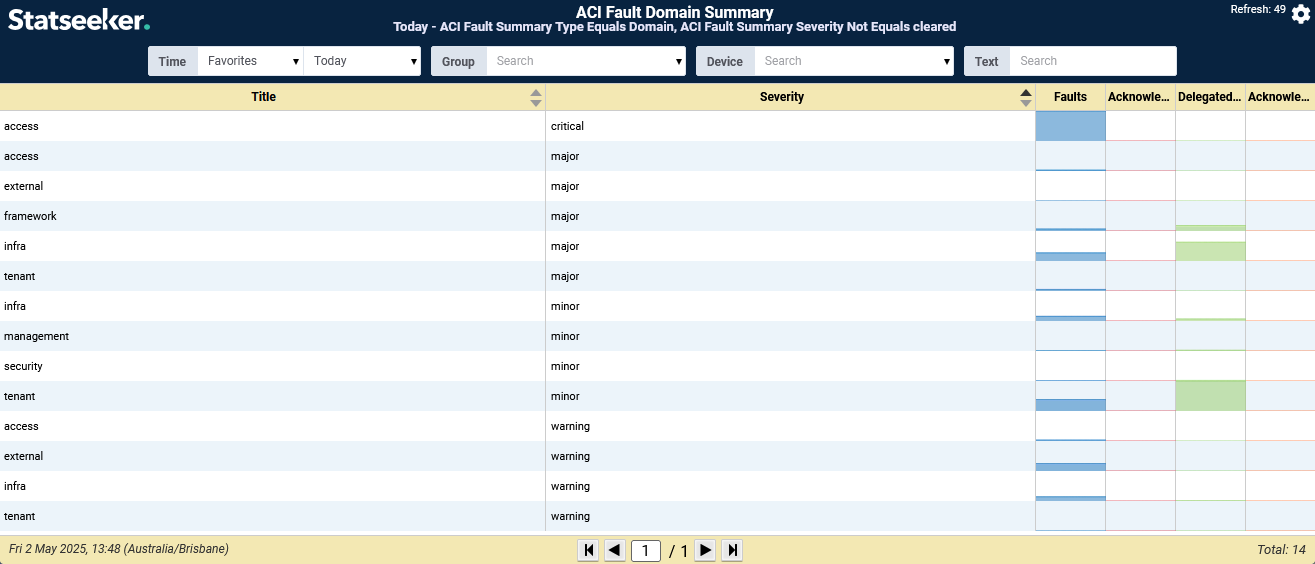
Task: Click the 'critical' severity cell
Action: pyautogui.click(x=567, y=126)
